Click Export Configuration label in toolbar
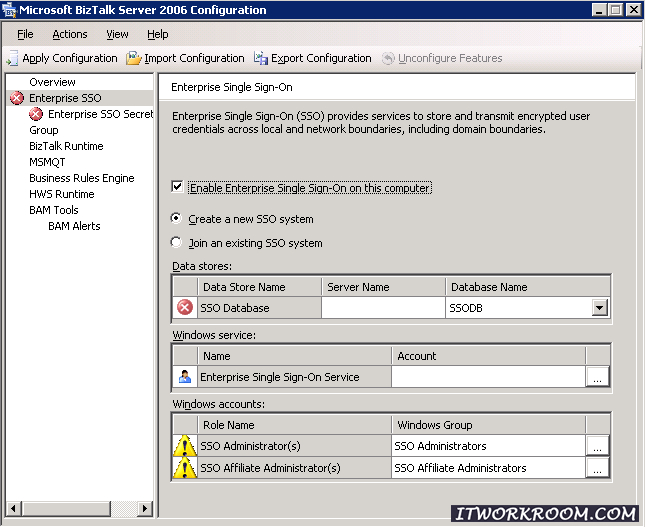645x527 pixels. pyautogui.click(x=321, y=58)
